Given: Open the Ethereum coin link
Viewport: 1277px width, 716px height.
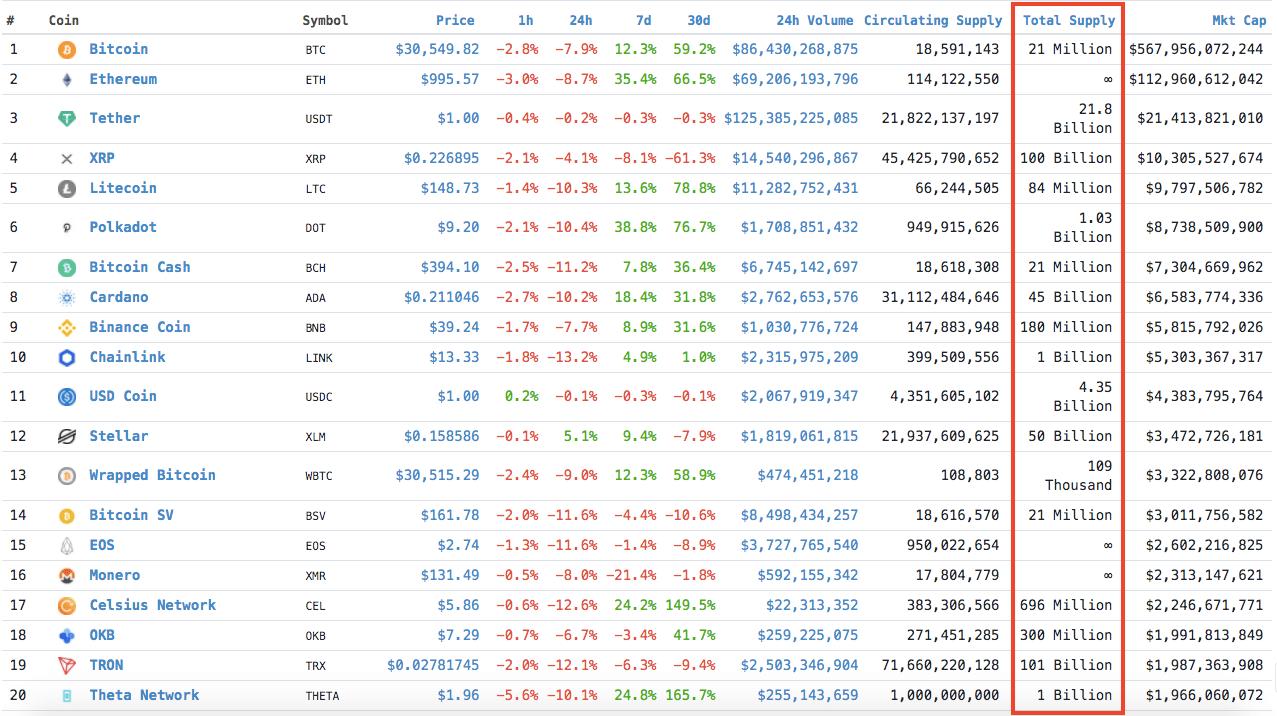Looking at the screenshot, I should tap(123, 79).
